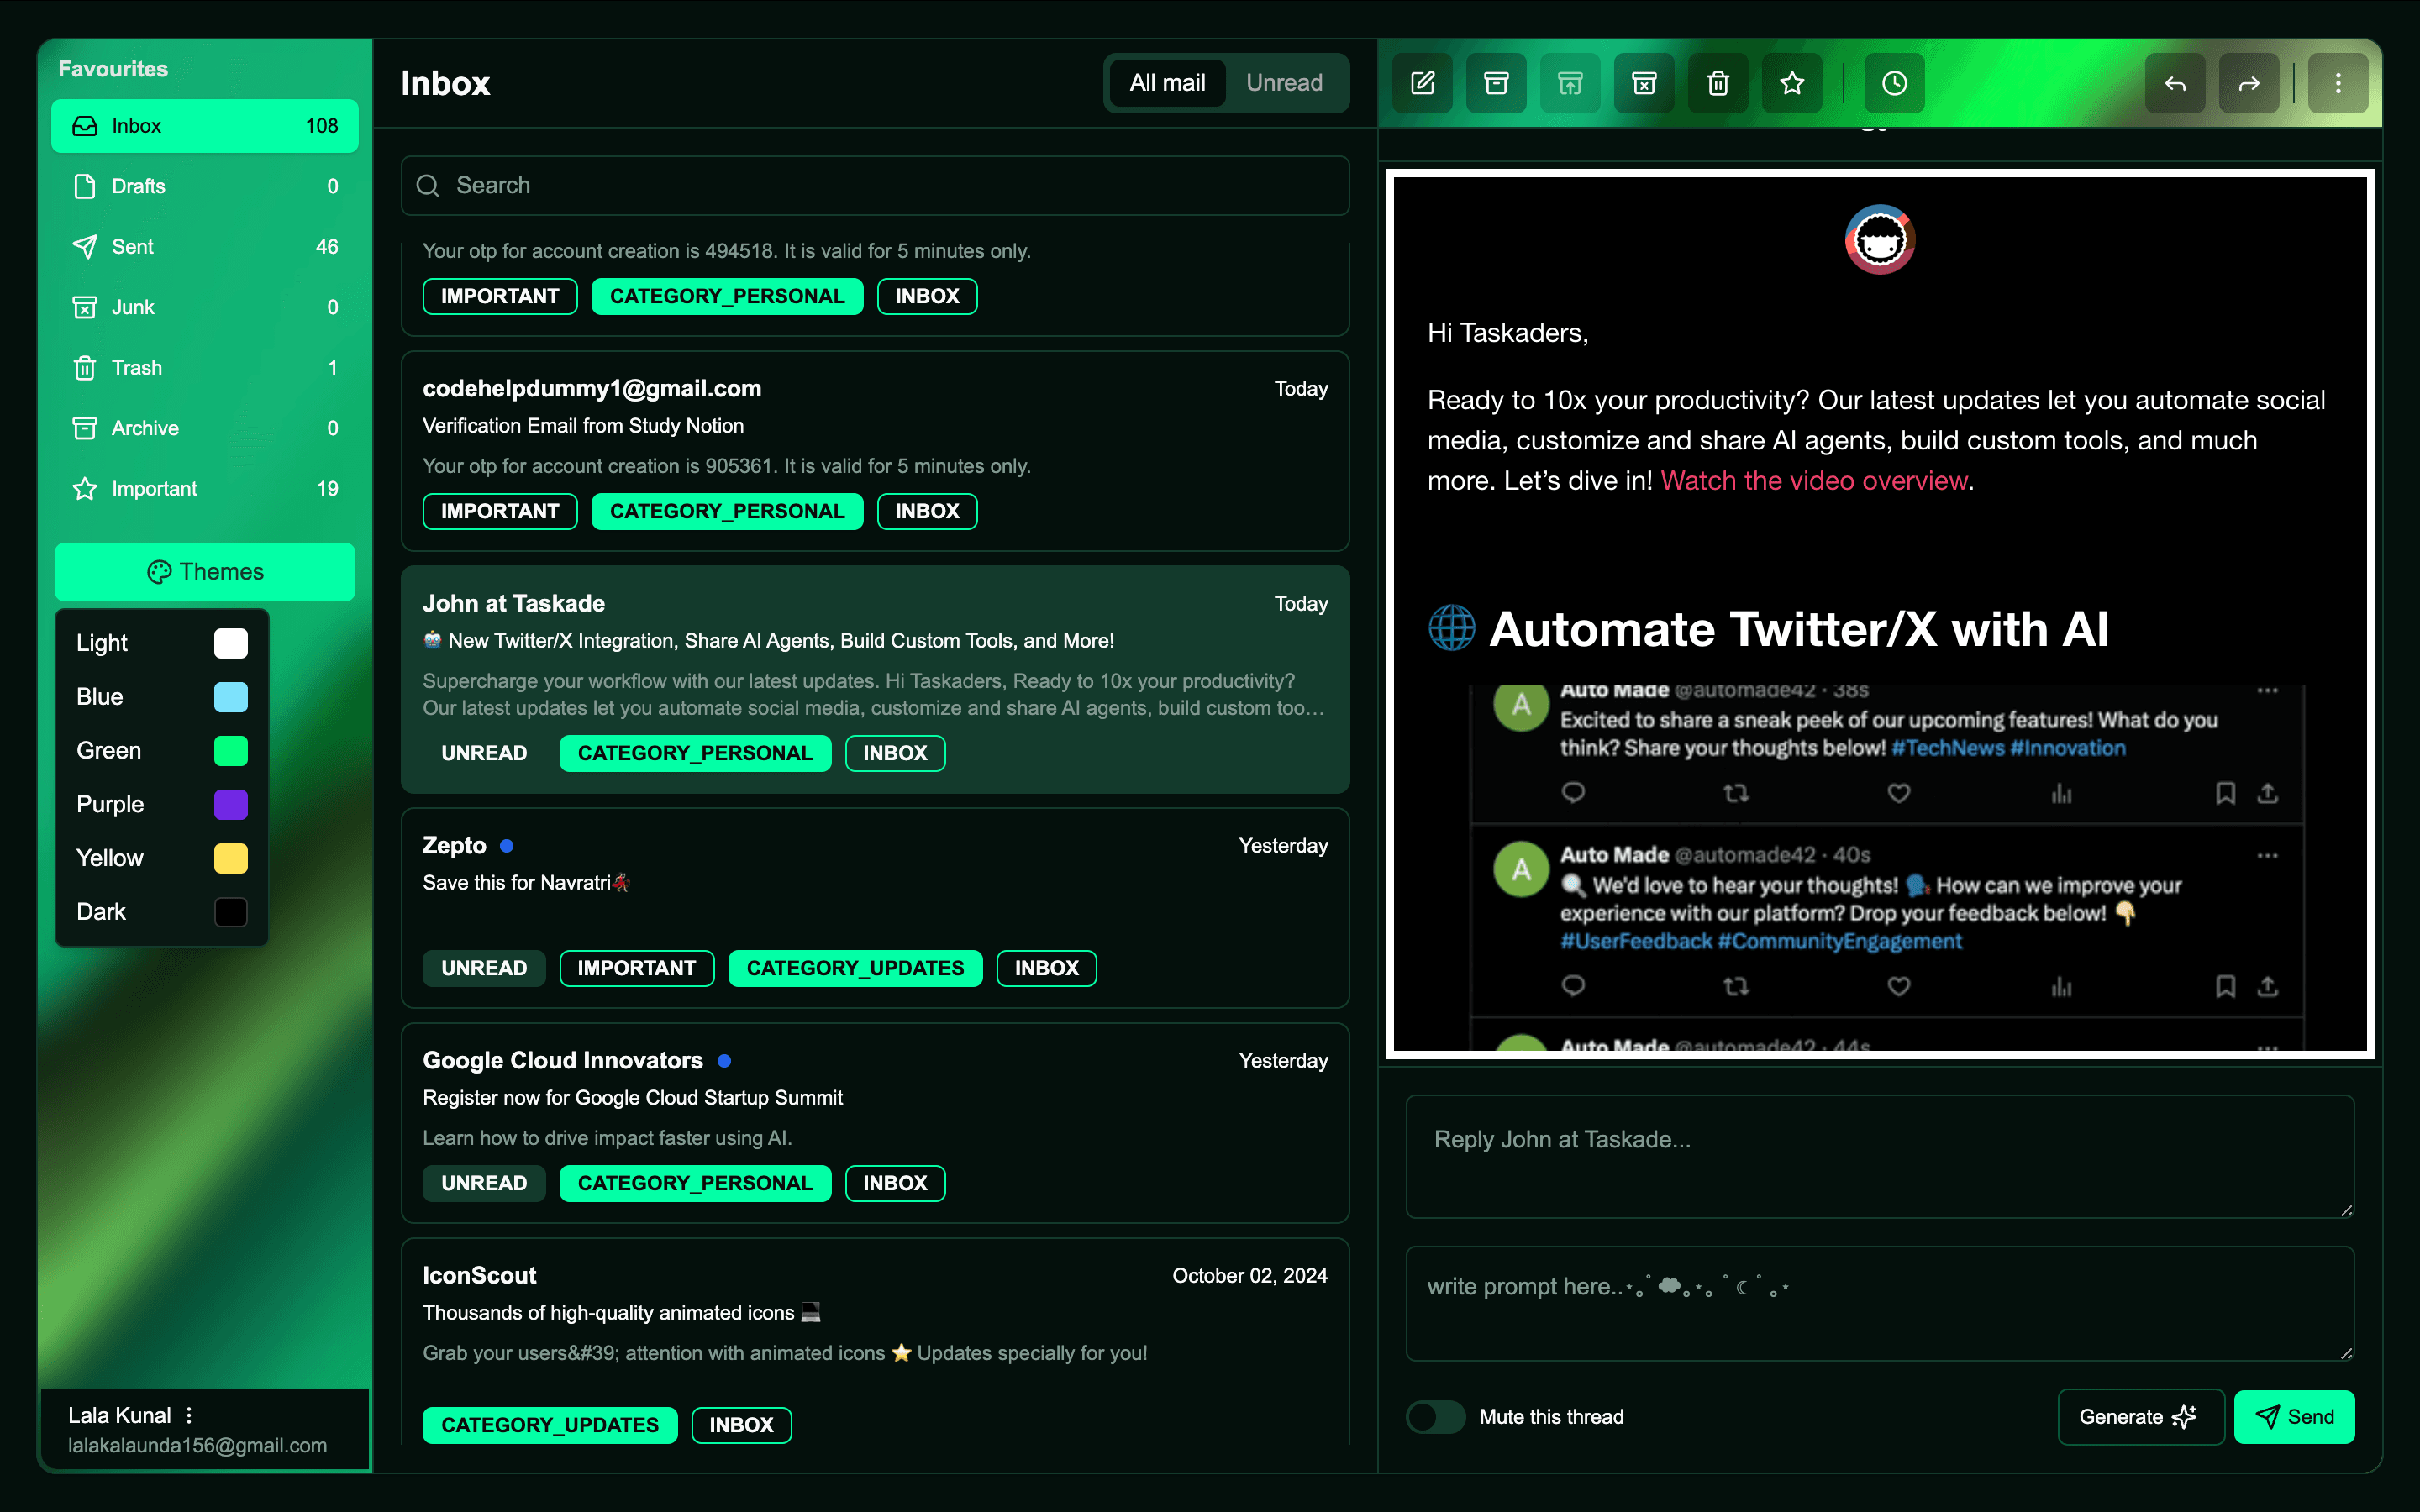
Task: Click the Automate Twitter/X with AI heading
Action: coord(1798,630)
